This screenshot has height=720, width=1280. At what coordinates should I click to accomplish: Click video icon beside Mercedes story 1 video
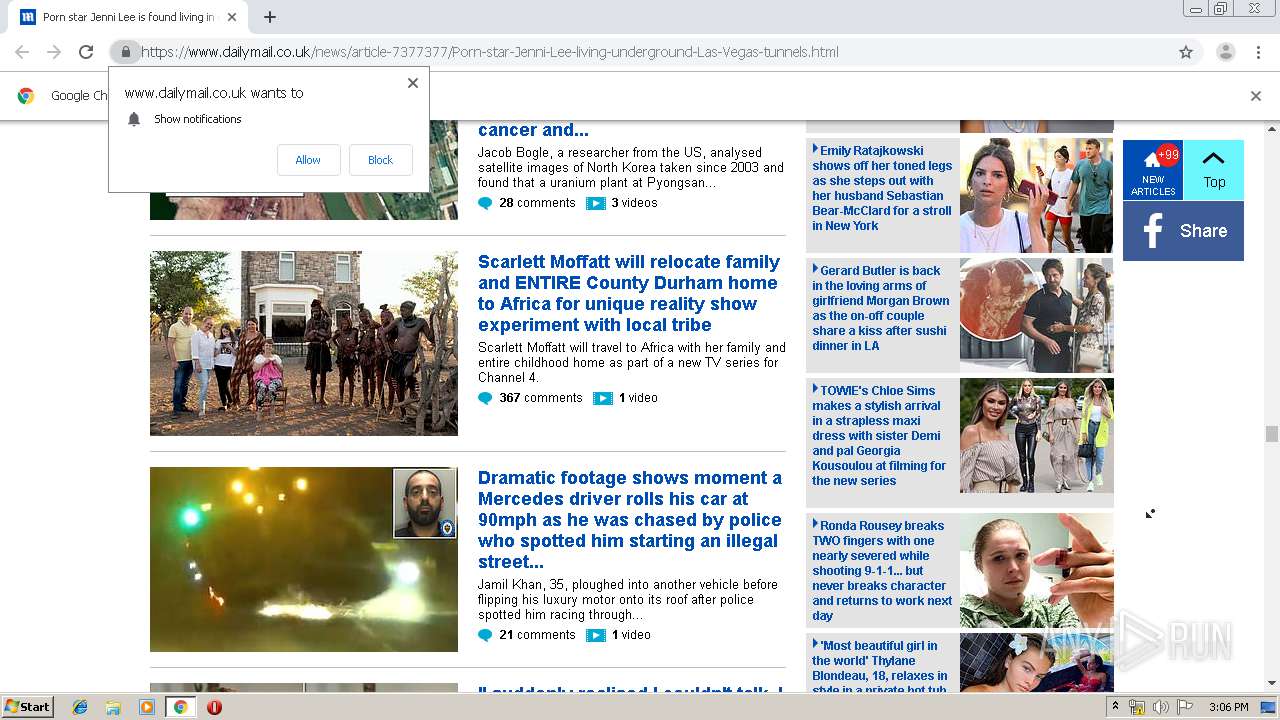pyautogui.click(x=596, y=635)
